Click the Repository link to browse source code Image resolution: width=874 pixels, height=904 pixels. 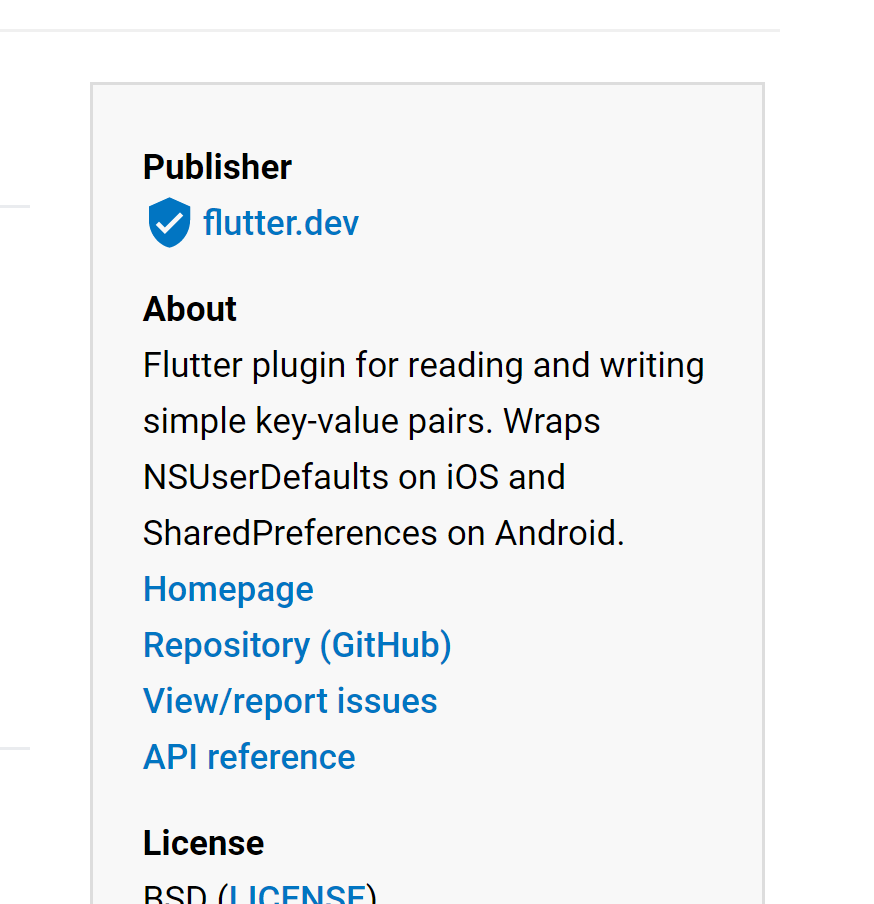pyautogui.click(x=297, y=644)
